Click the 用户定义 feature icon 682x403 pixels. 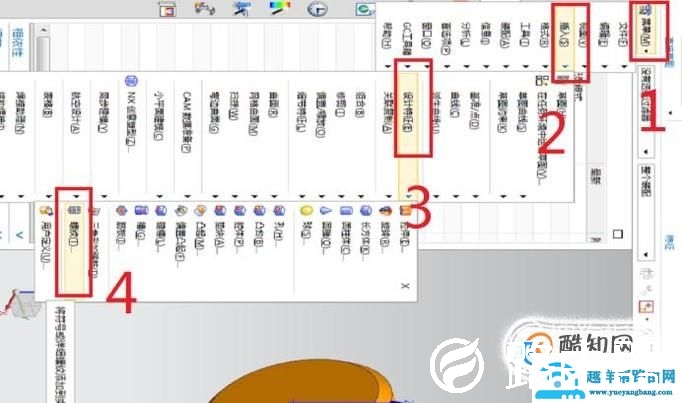click(43, 211)
